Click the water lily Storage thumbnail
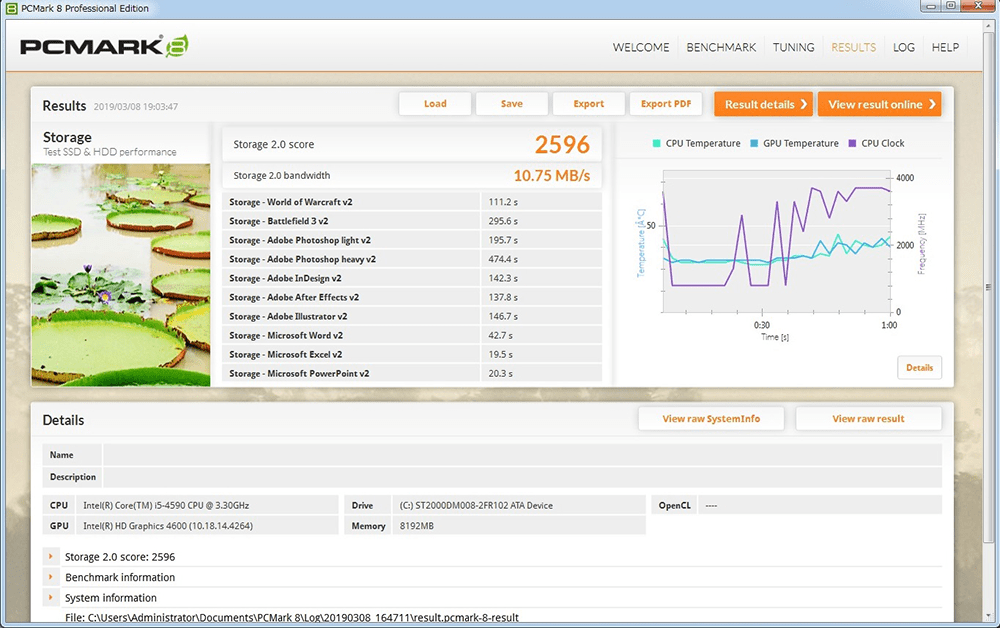Image resolution: width=1000 pixels, height=628 pixels. pyautogui.click(x=121, y=275)
